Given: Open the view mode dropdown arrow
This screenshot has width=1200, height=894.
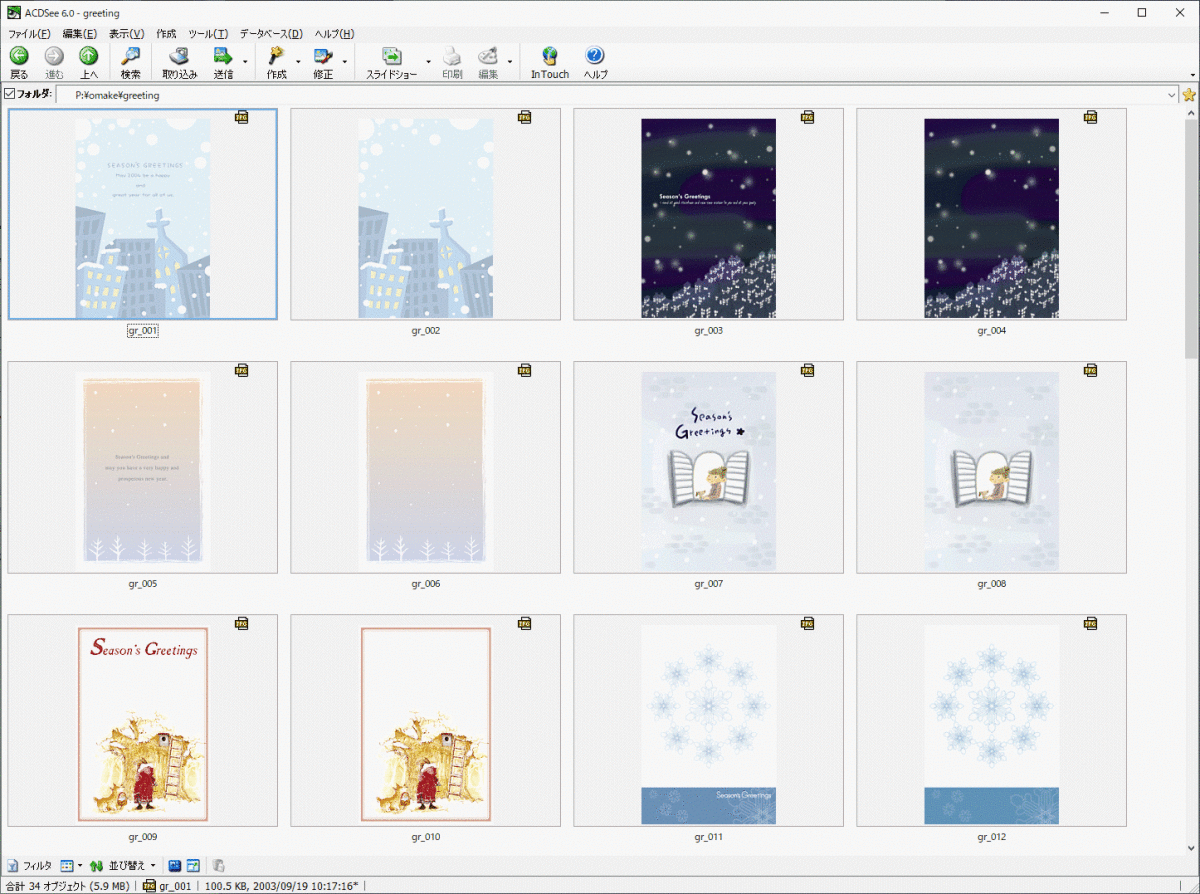Looking at the screenshot, I should pyautogui.click(x=80, y=865).
